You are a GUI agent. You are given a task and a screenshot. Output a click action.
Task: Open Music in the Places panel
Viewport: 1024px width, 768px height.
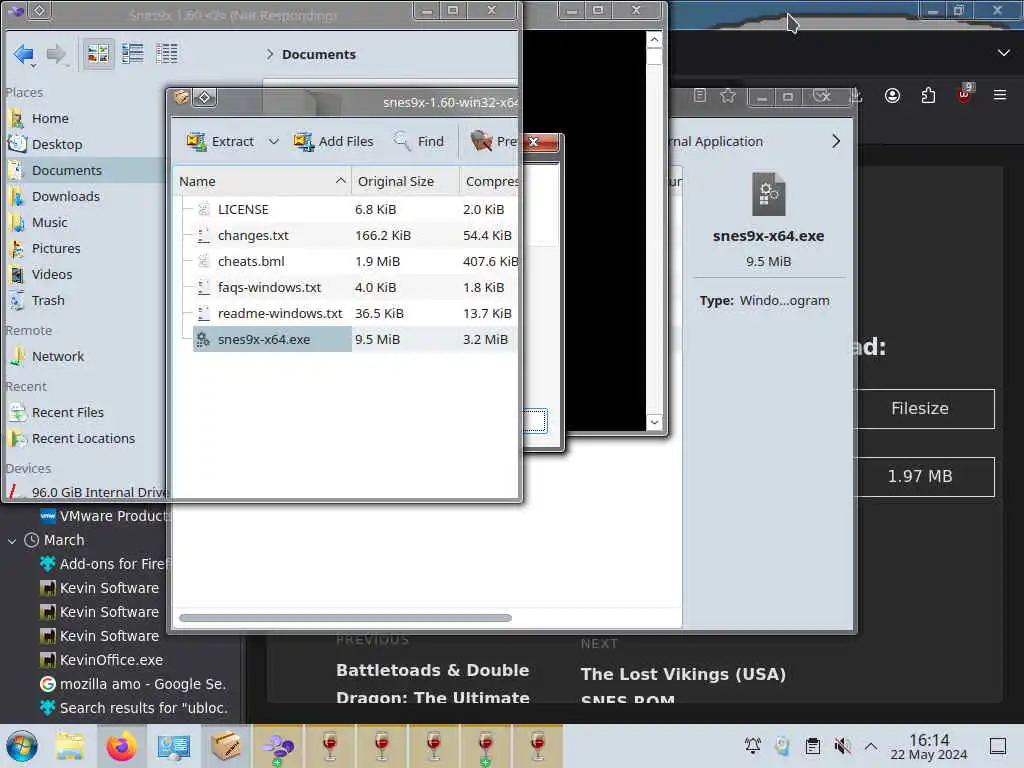click(x=50, y=223)
